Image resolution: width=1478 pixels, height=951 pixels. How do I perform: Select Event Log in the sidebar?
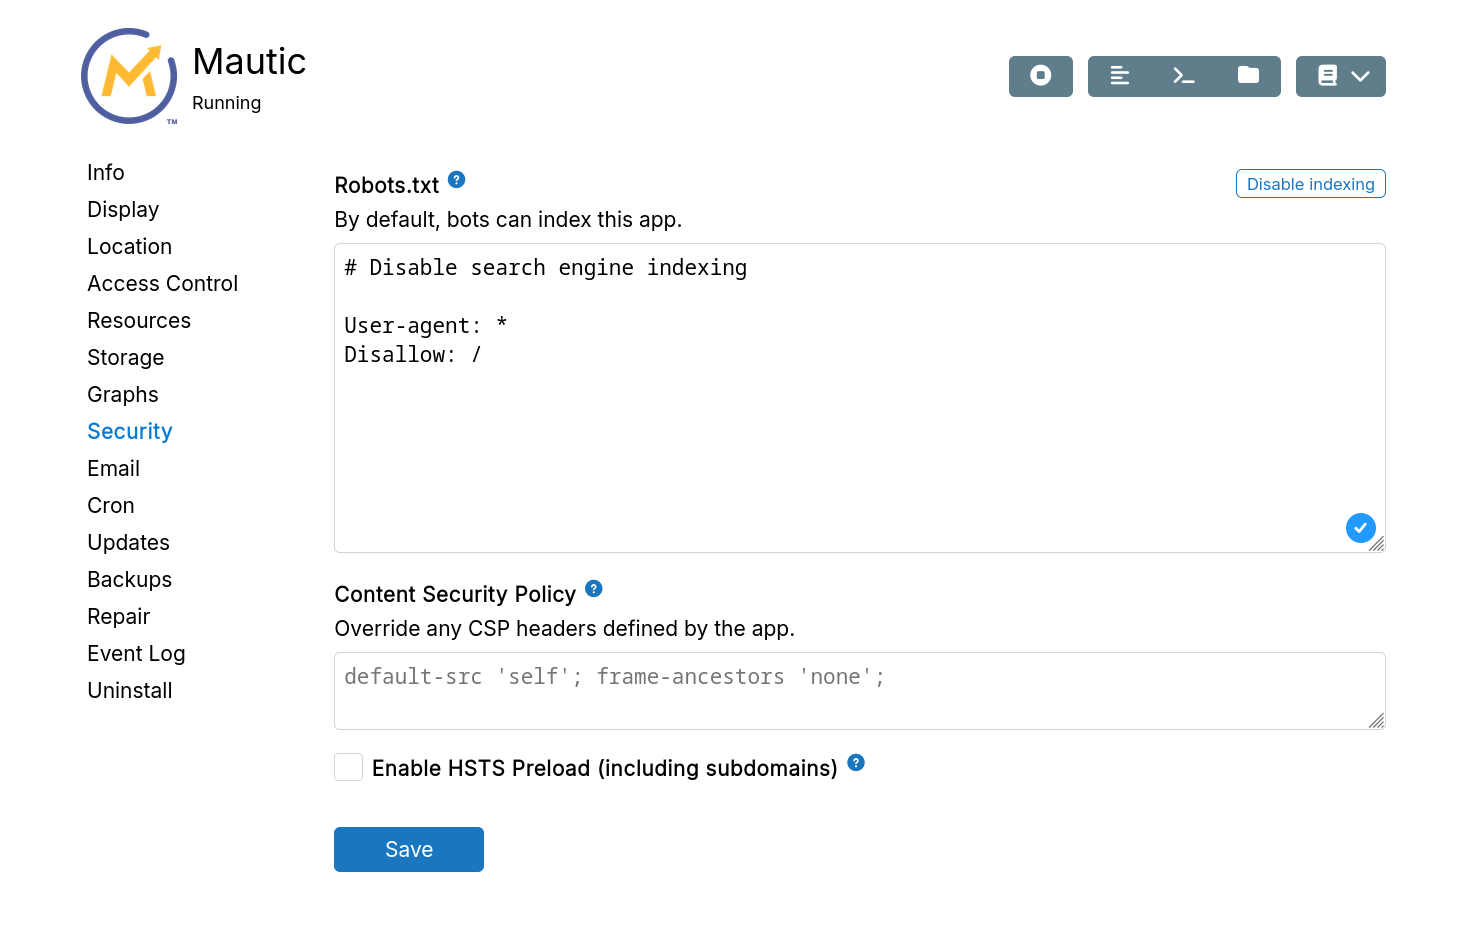(x=136, y=654)
